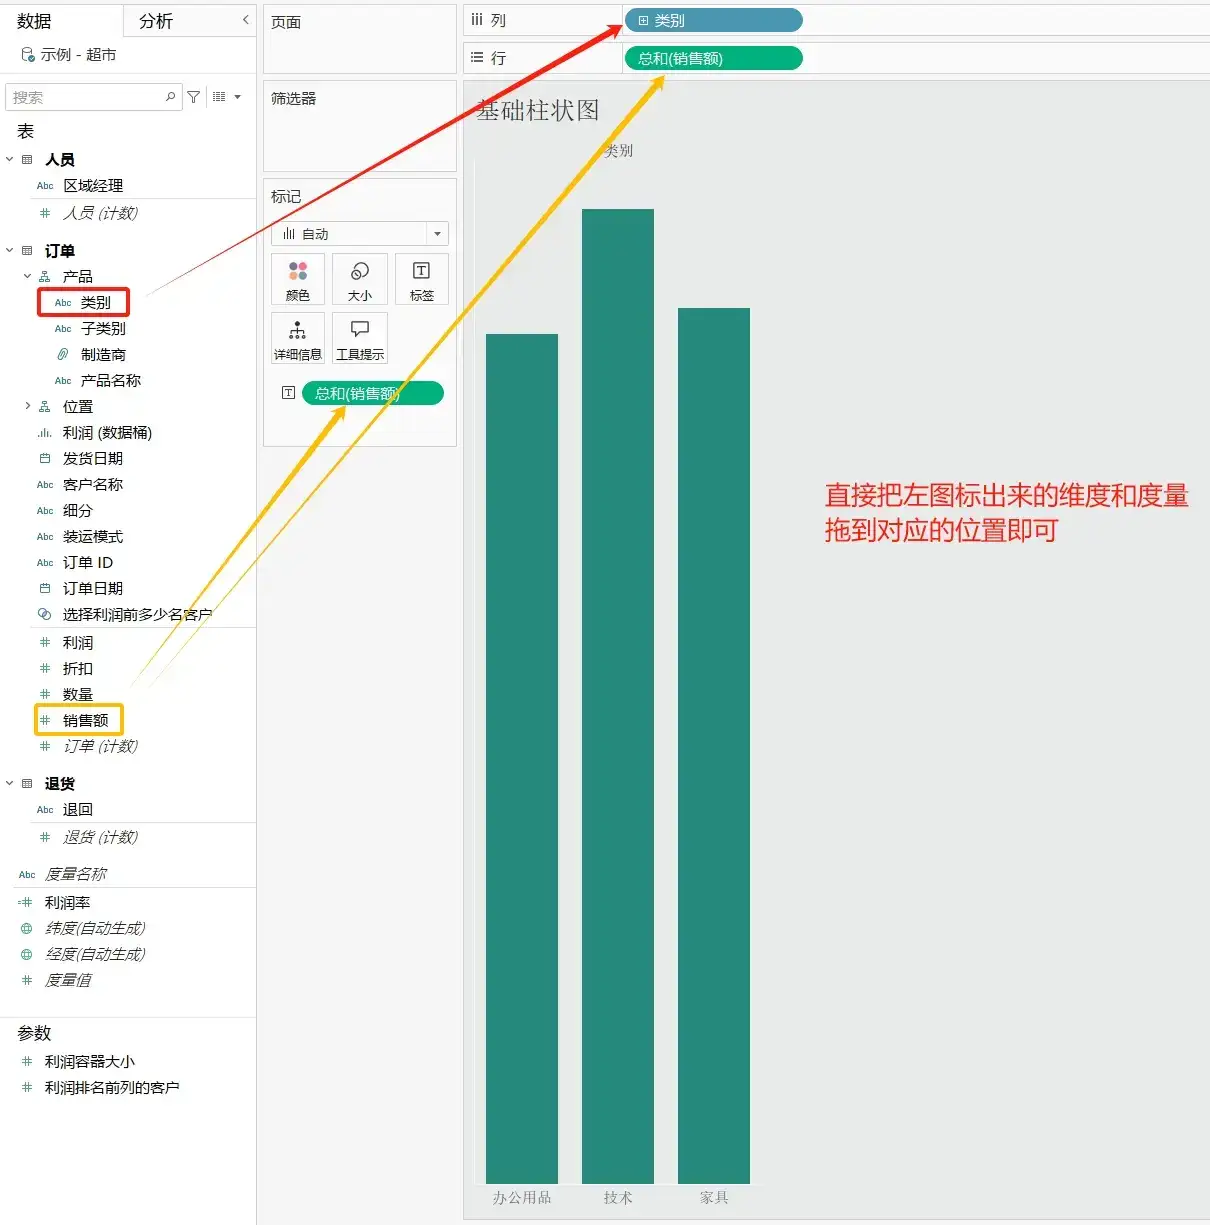The width and height of the screenshot is (1210, 1225).
Task: Click the 类别 pill on the Columns shelf
Action: click(713, 19)
